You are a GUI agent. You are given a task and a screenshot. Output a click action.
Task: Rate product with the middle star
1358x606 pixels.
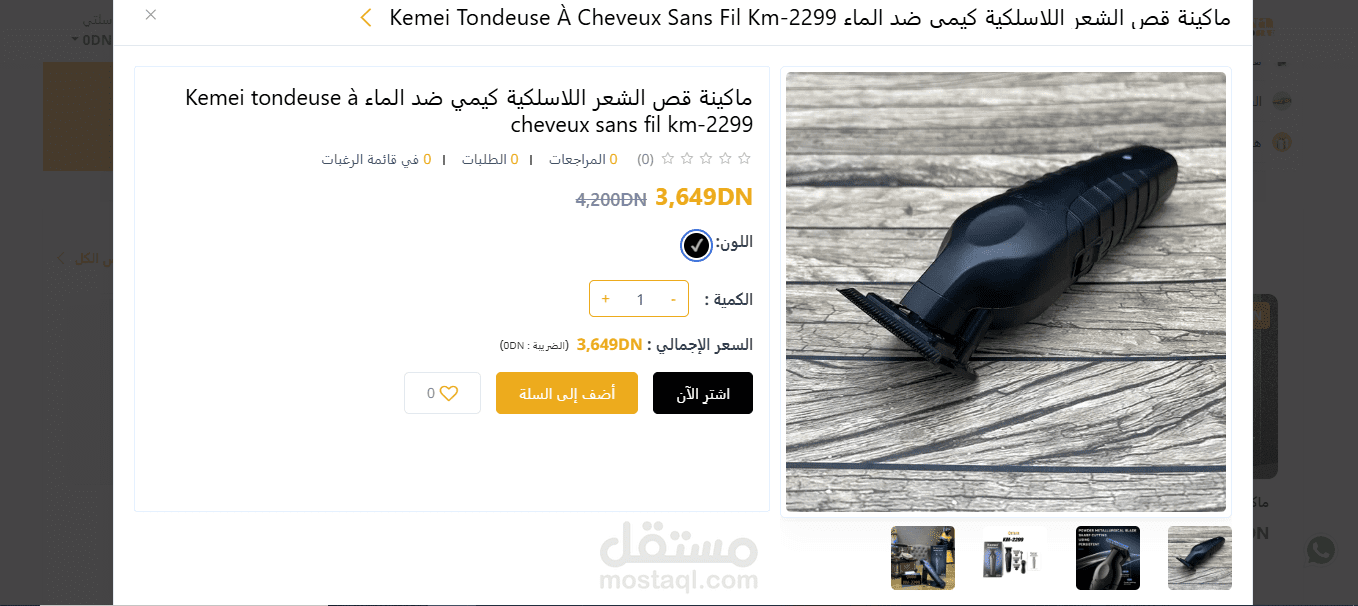pos(706,159)
